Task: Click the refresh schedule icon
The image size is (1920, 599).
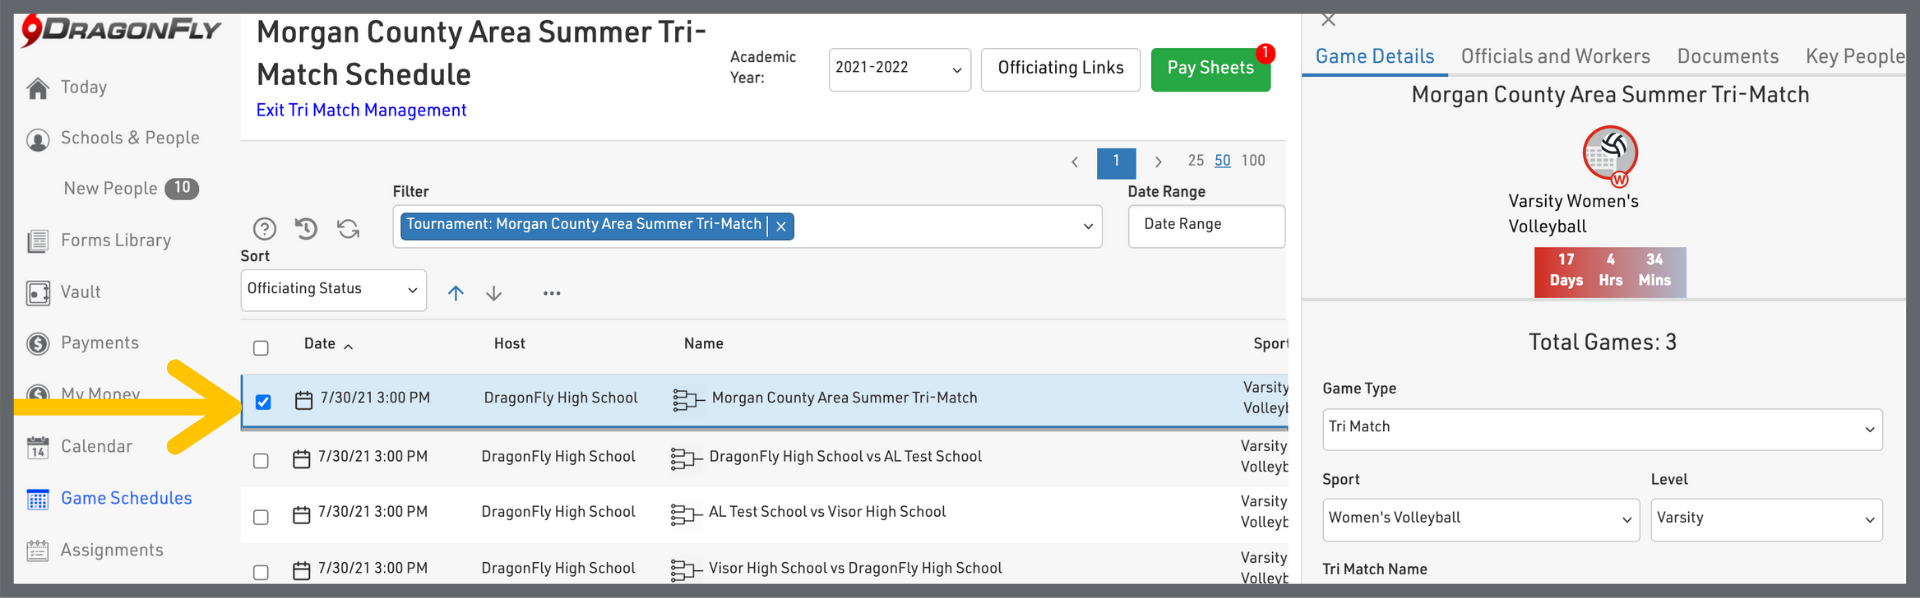Action: (348, 229)
